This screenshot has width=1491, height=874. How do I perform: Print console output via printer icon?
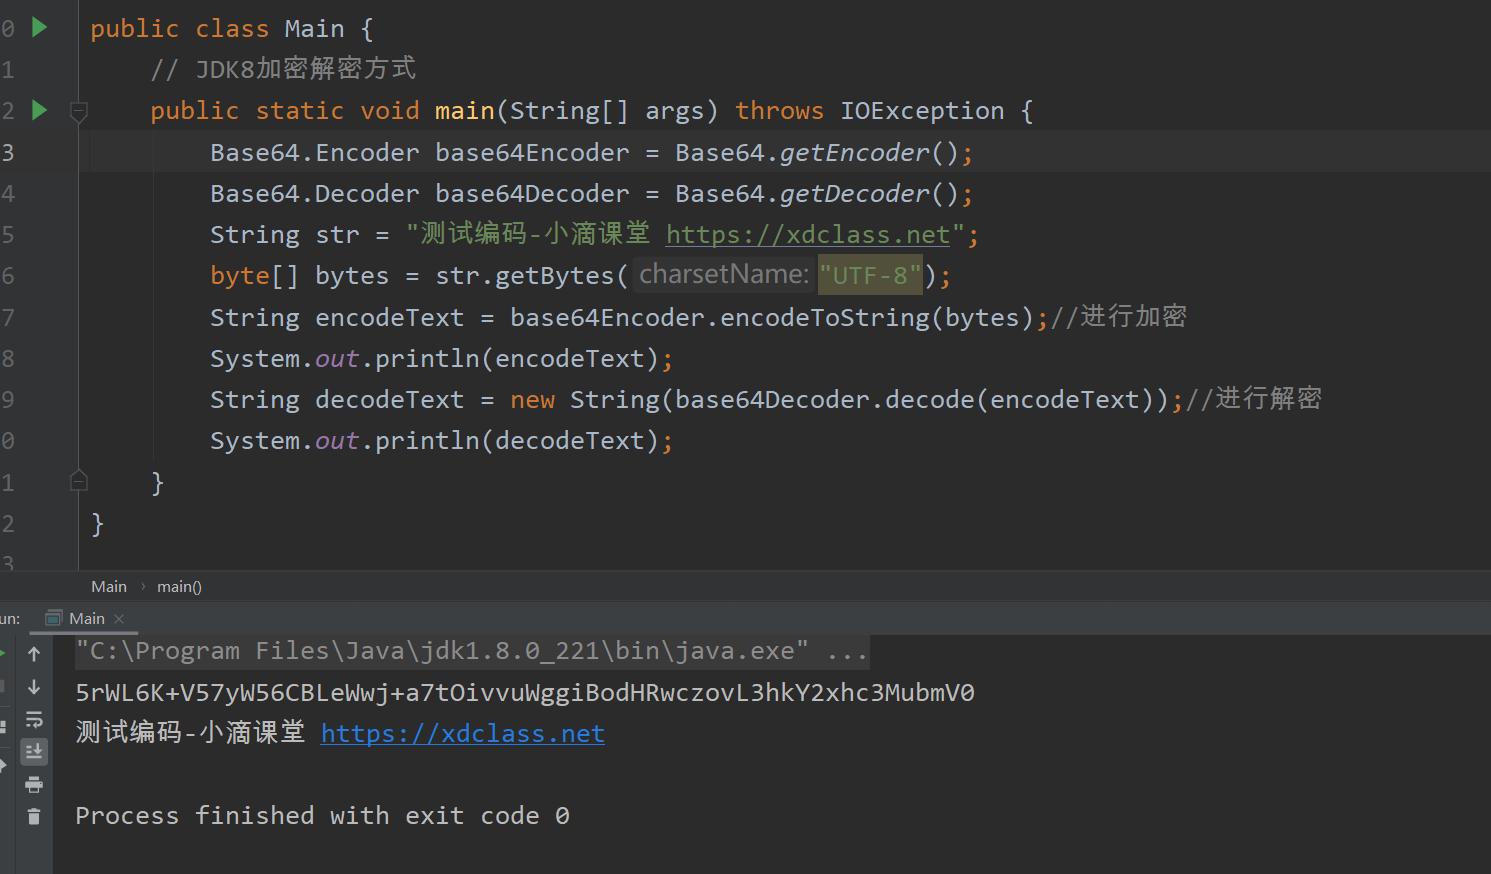point(34,785)
